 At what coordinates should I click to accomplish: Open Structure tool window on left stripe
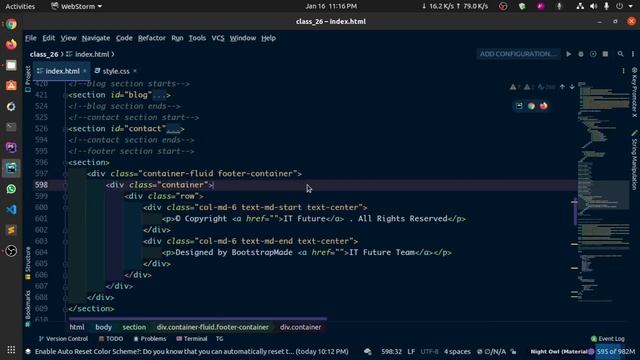(28, 263)
